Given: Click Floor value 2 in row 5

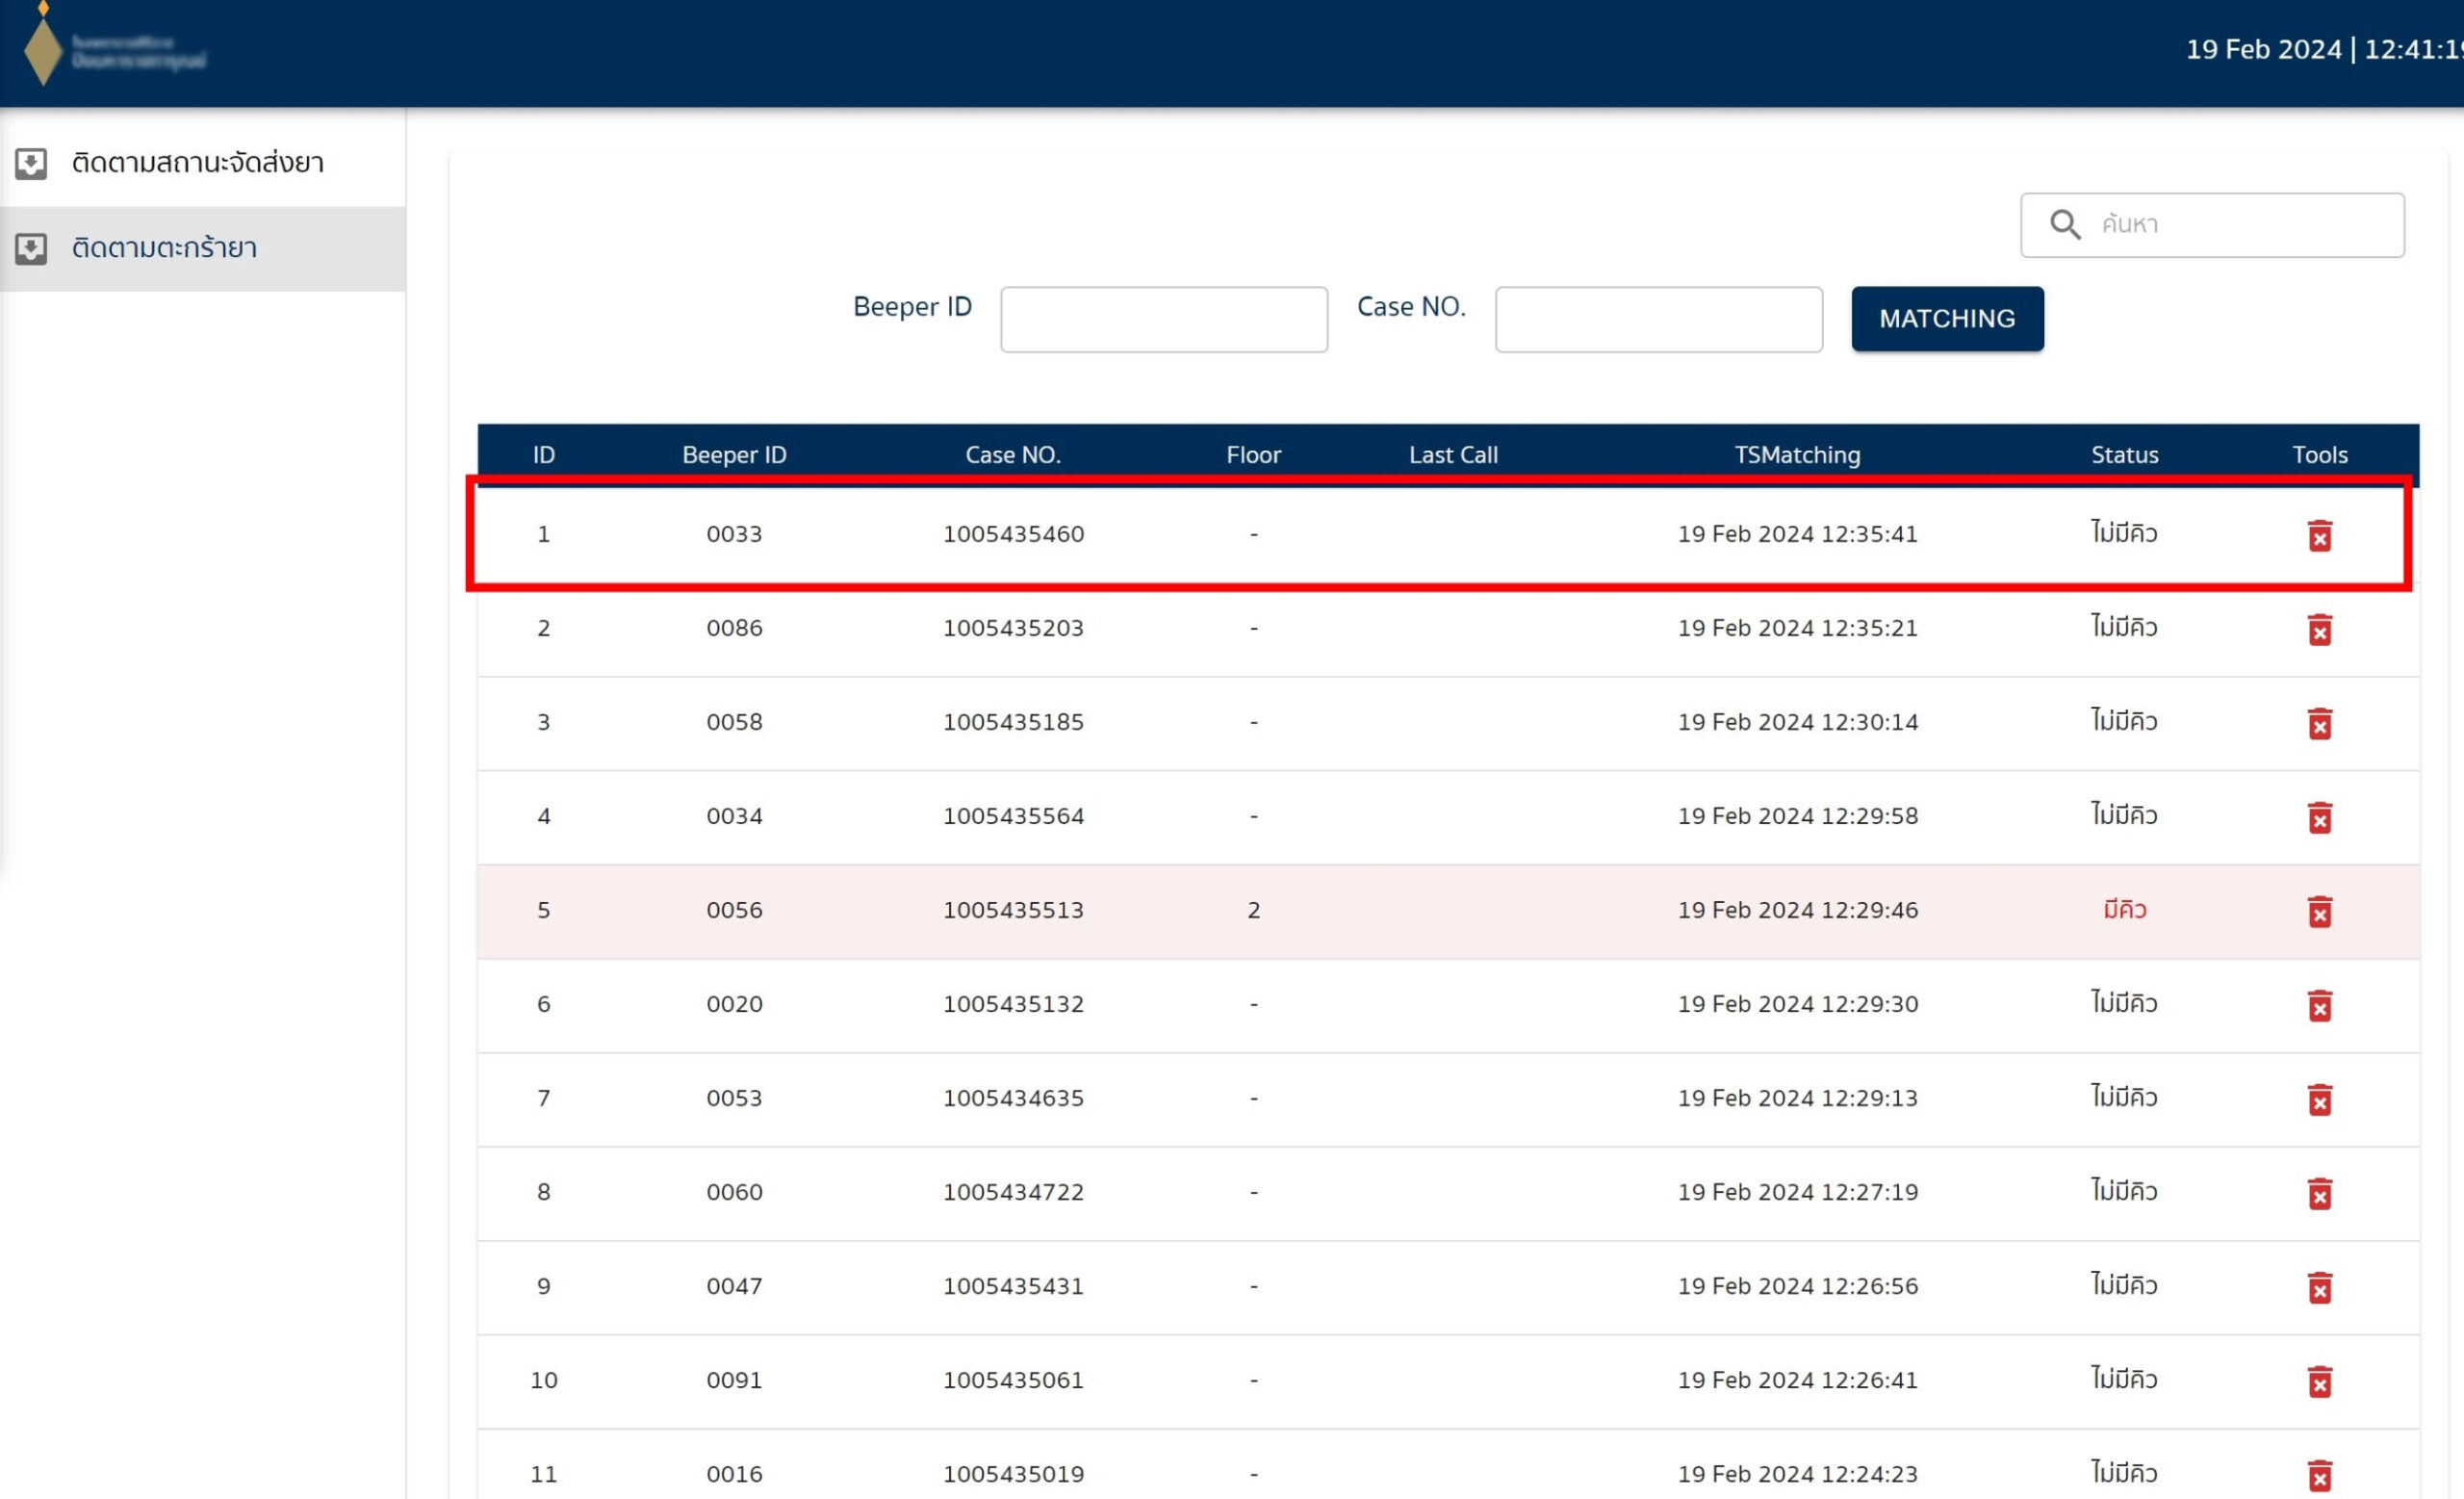Looking at the screenshot, I should pos(1253,910).
